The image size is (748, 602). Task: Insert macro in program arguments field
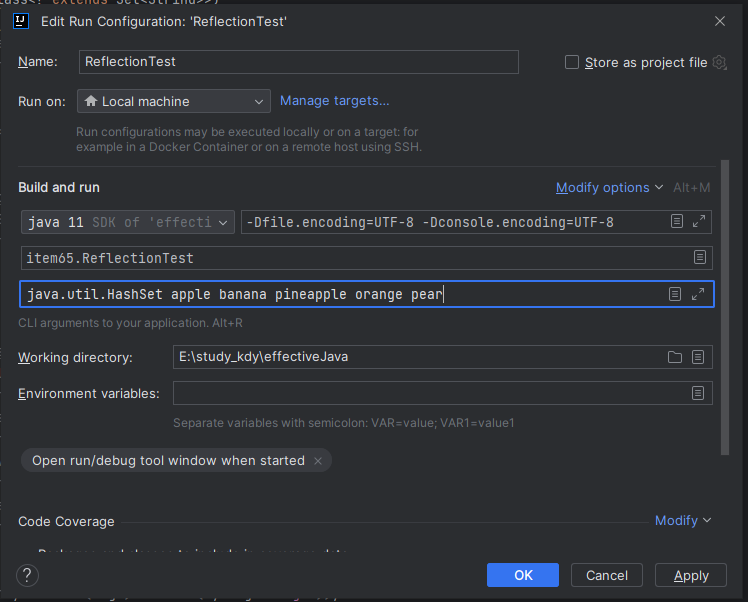pos(675,294)
